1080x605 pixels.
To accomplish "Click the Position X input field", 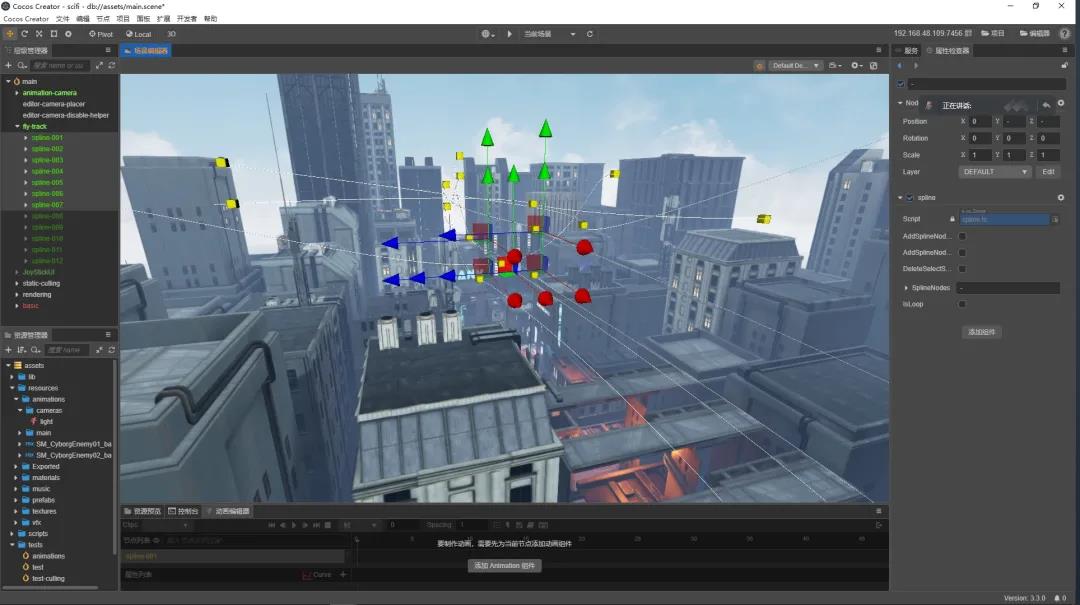I will (x=980, y=122).
